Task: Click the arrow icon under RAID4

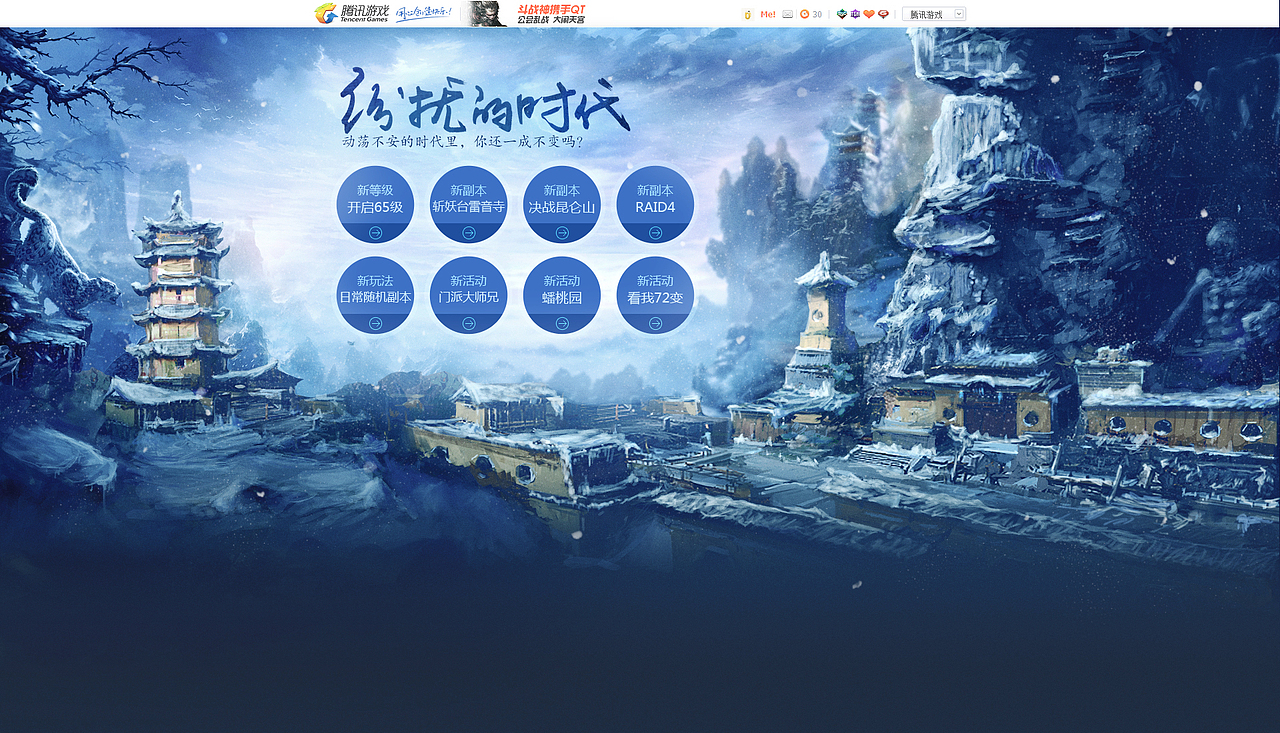Action: click(655, 232)
